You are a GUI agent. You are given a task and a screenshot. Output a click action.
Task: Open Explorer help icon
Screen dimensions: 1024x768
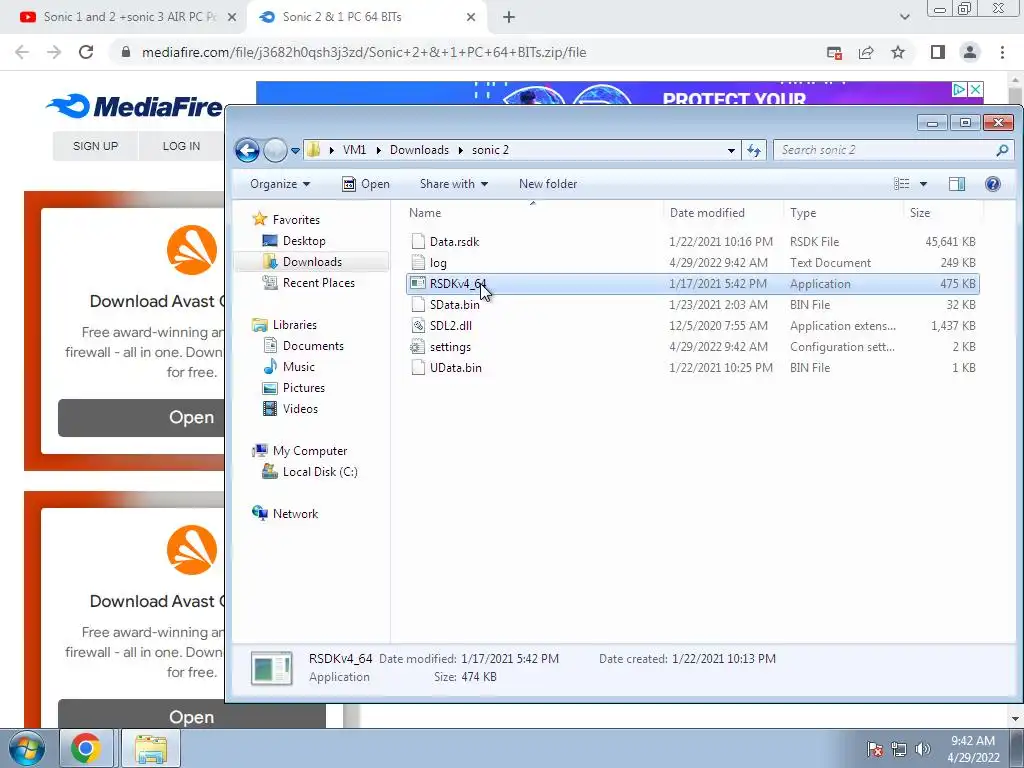[993, 184]
